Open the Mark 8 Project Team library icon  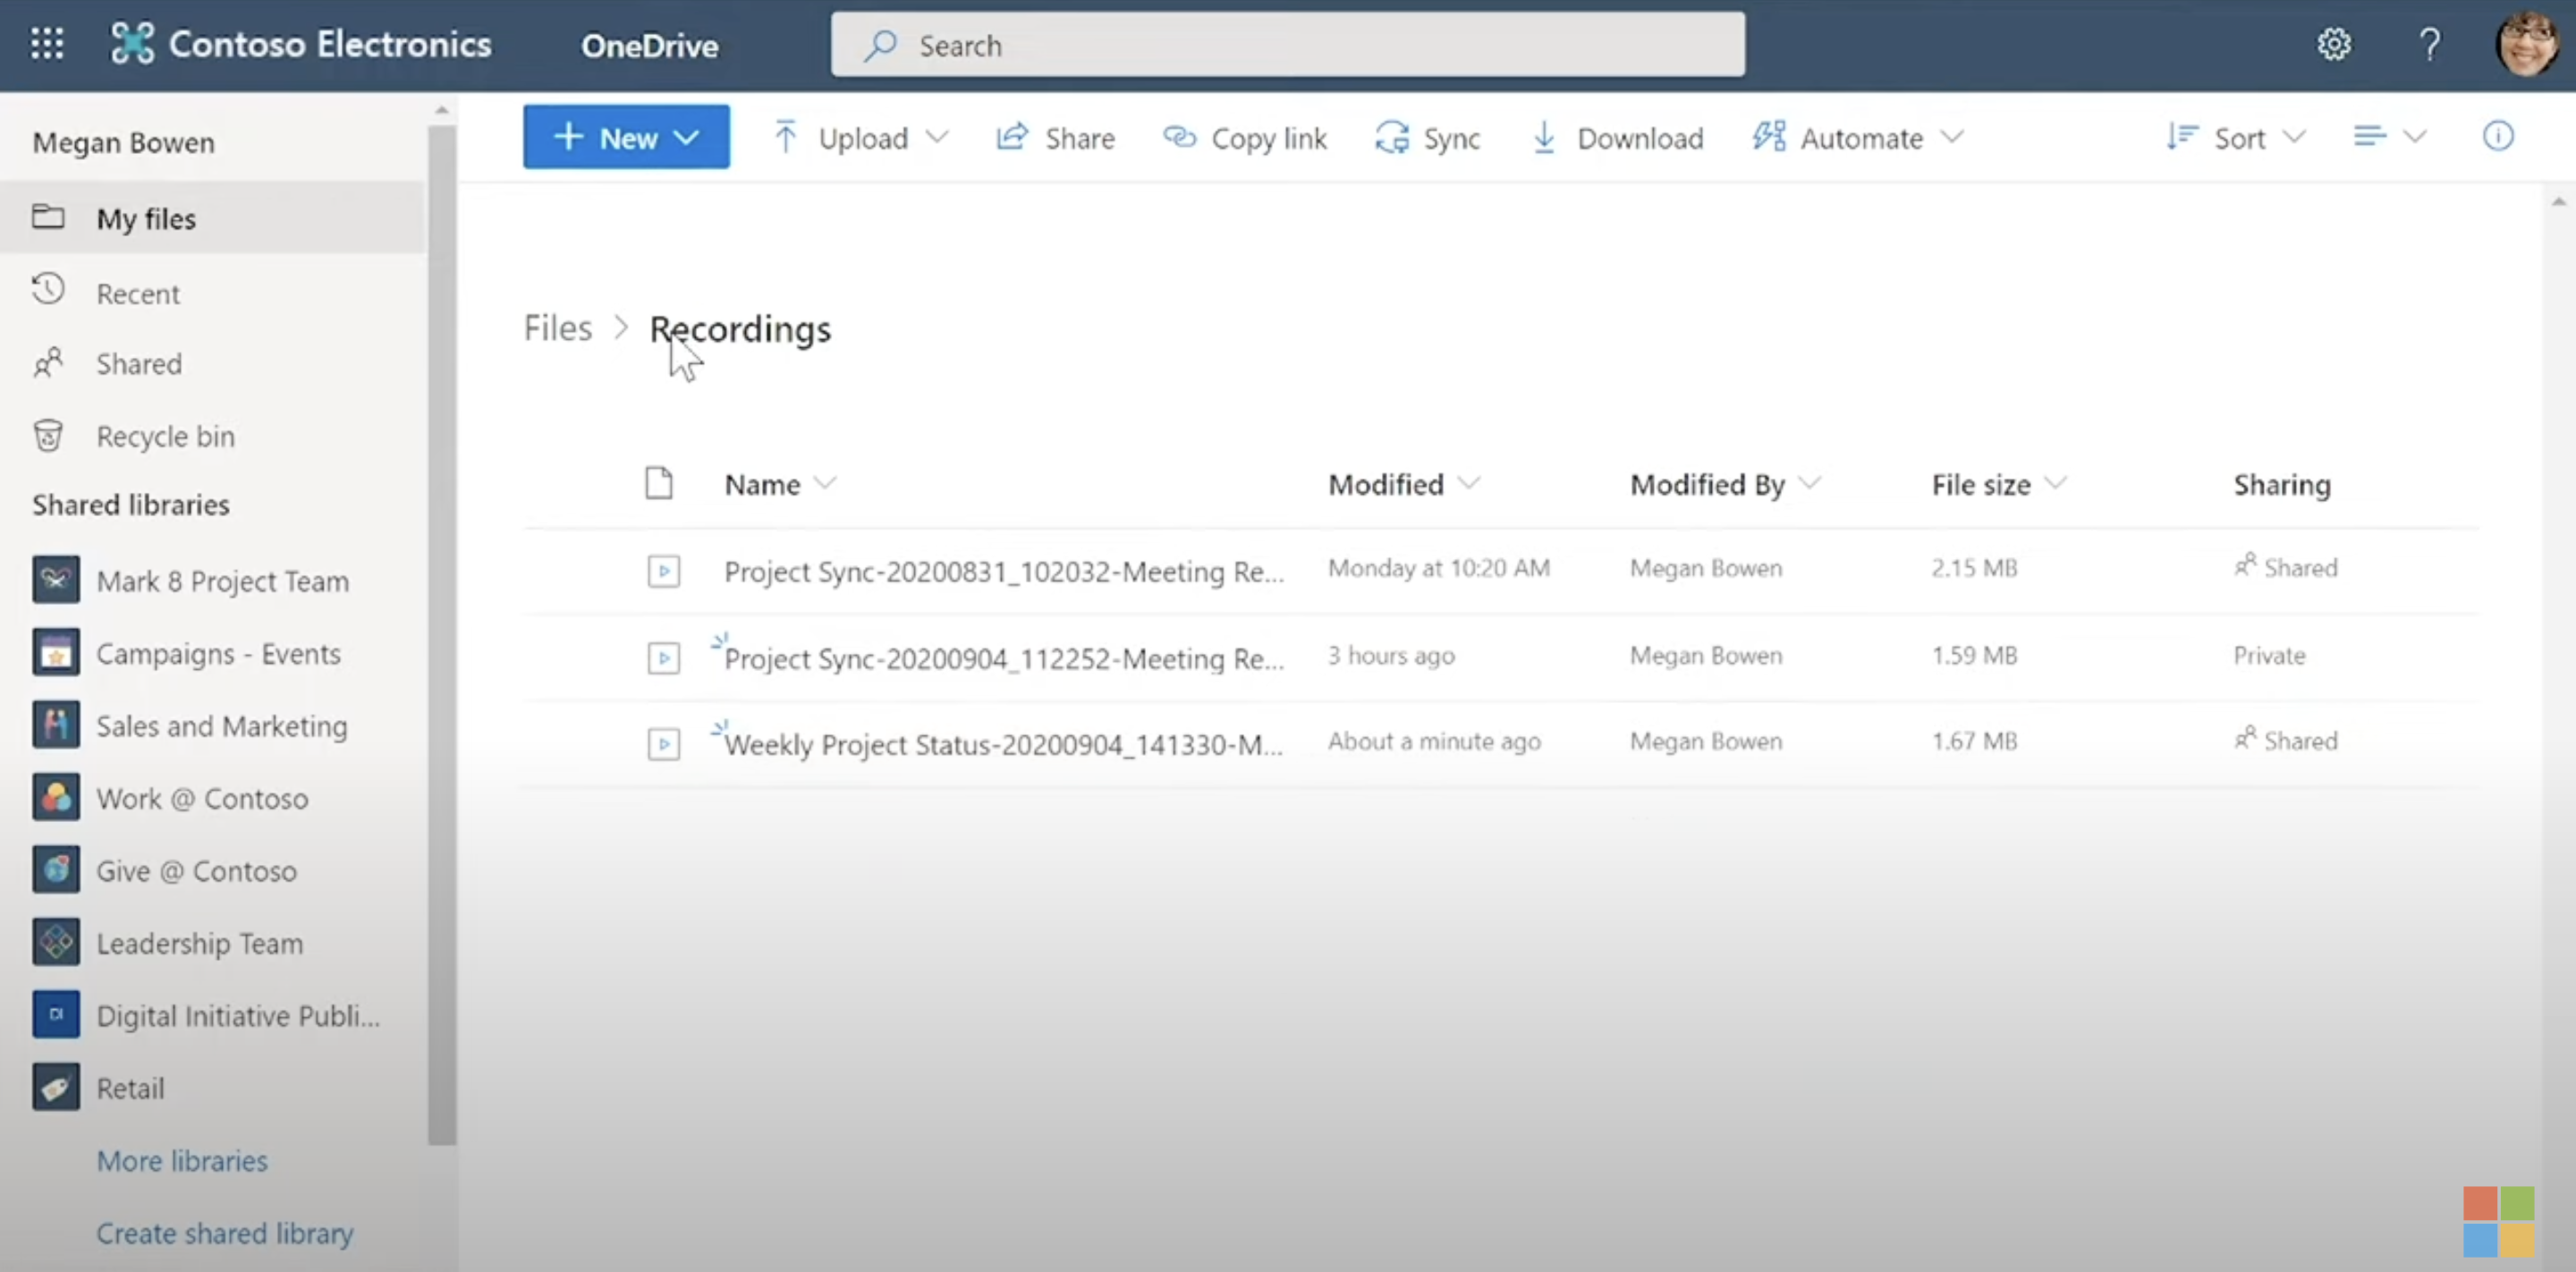pyautogui.click(x=56, y=580)
